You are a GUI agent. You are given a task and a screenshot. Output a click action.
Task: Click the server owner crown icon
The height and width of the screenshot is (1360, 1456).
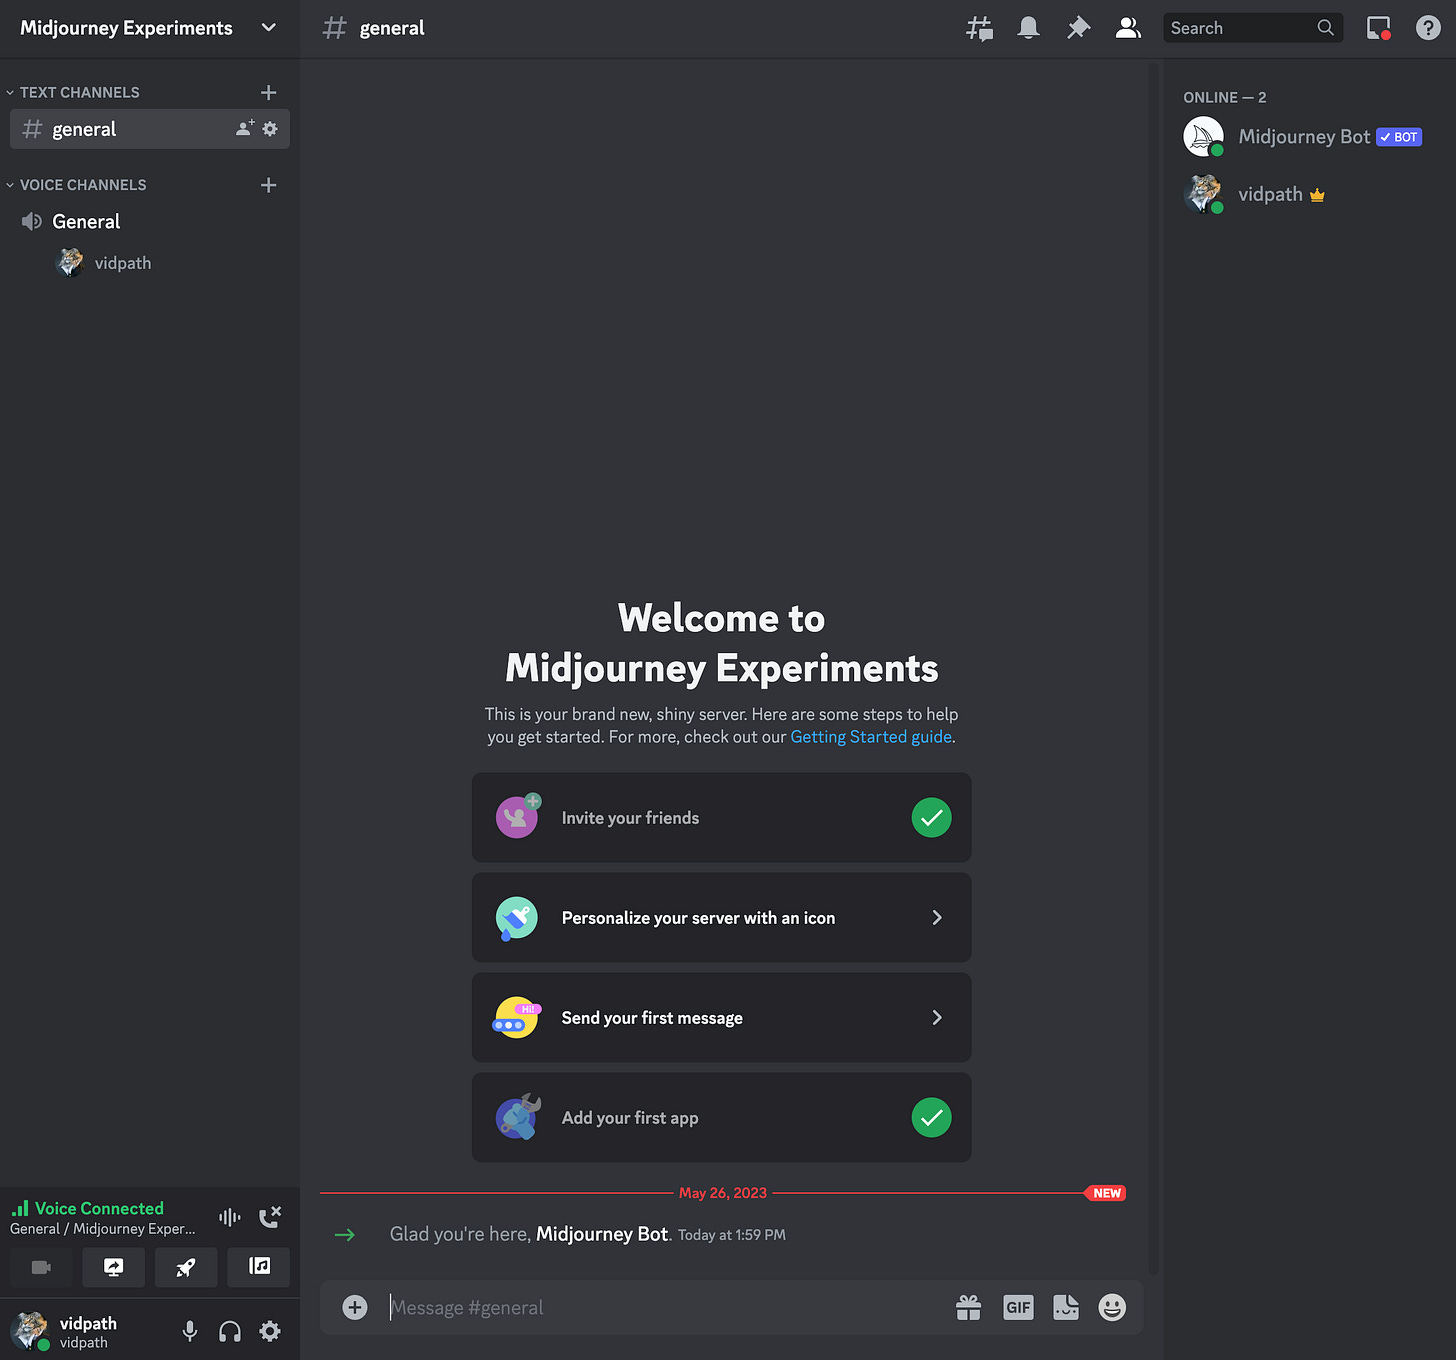click(1317, 195)
